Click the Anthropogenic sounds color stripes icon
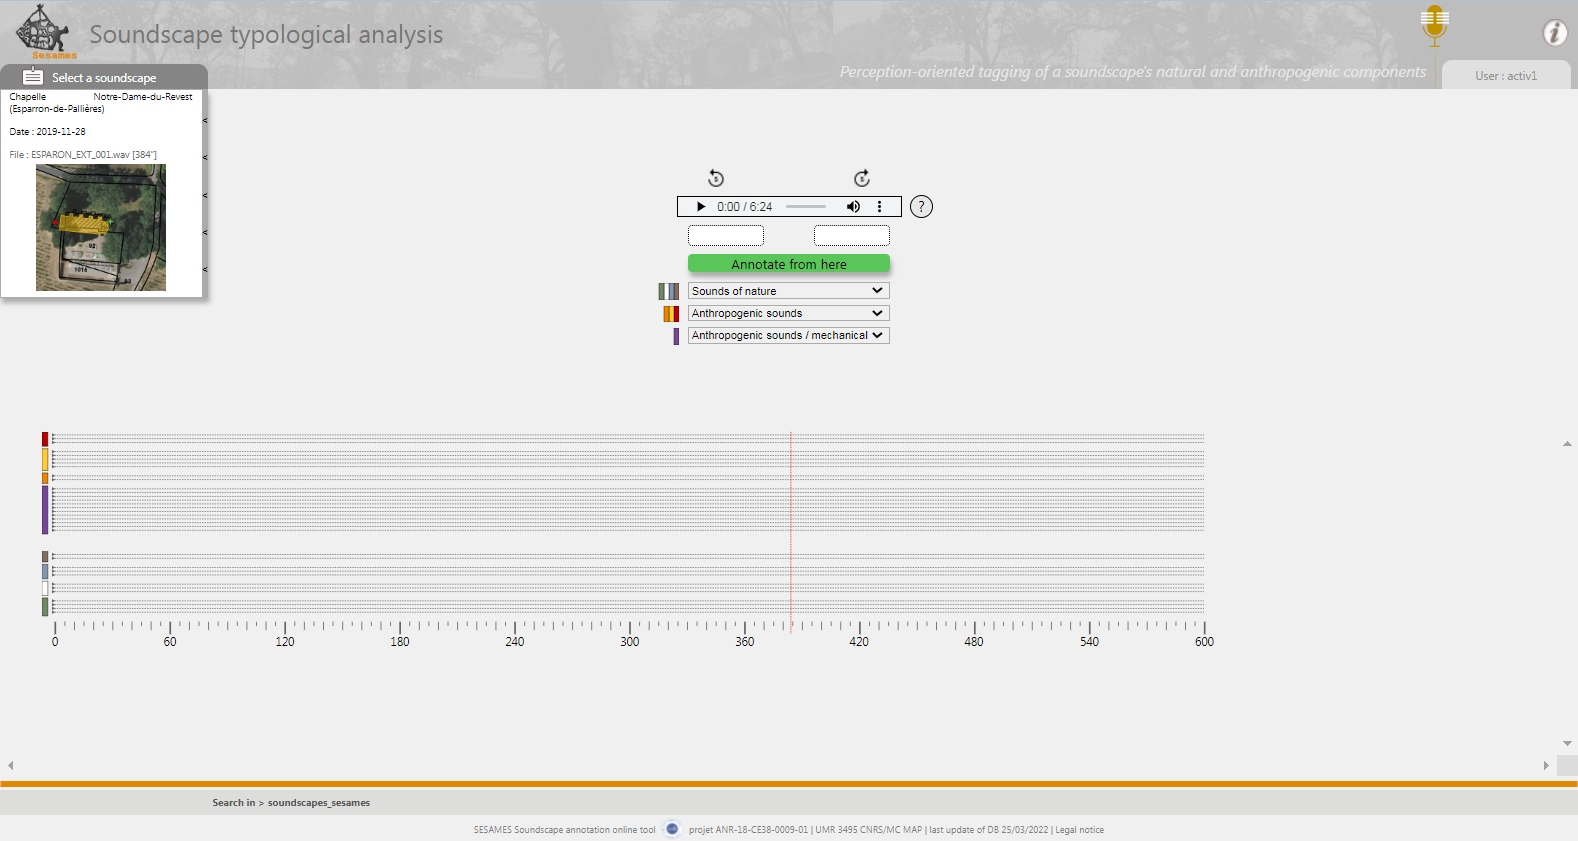 click(671, 314)
